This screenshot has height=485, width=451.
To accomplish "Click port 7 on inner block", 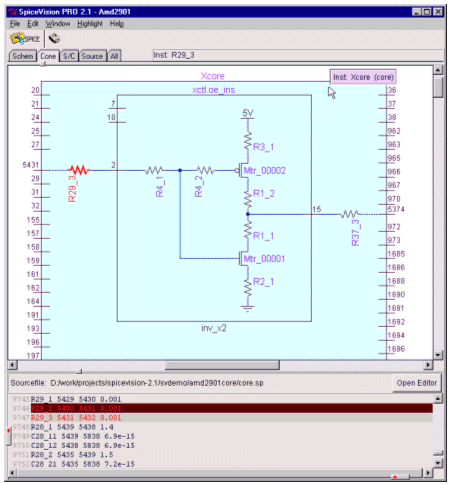I will 113,104.
